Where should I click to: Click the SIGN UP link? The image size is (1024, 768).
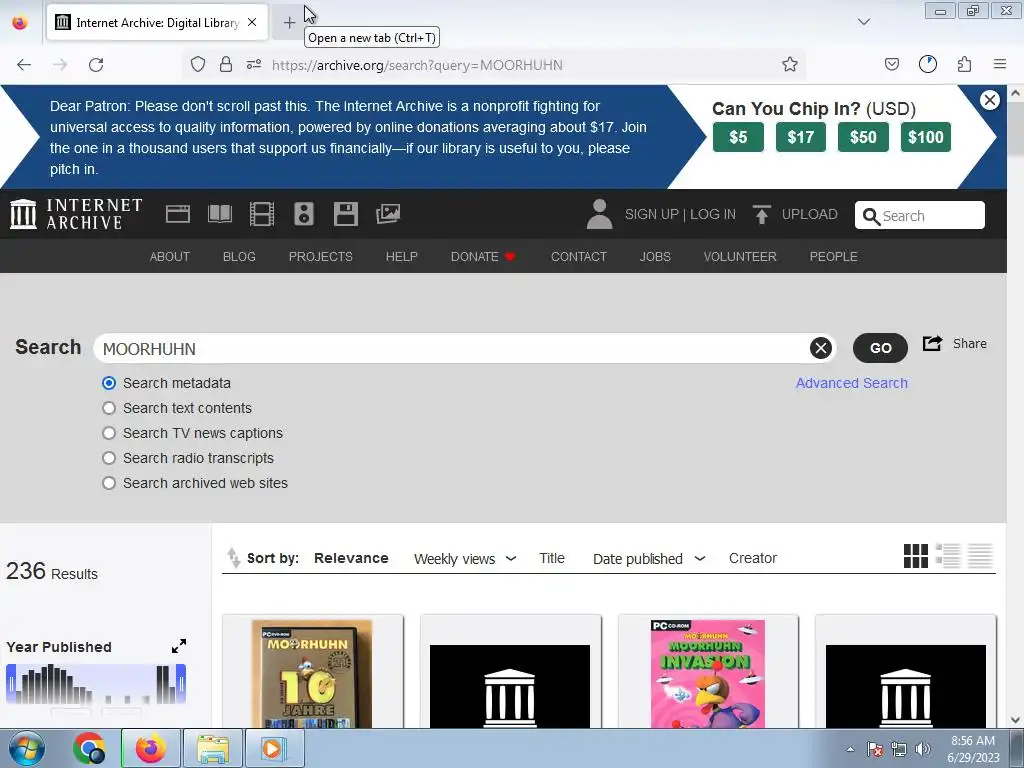652,214
